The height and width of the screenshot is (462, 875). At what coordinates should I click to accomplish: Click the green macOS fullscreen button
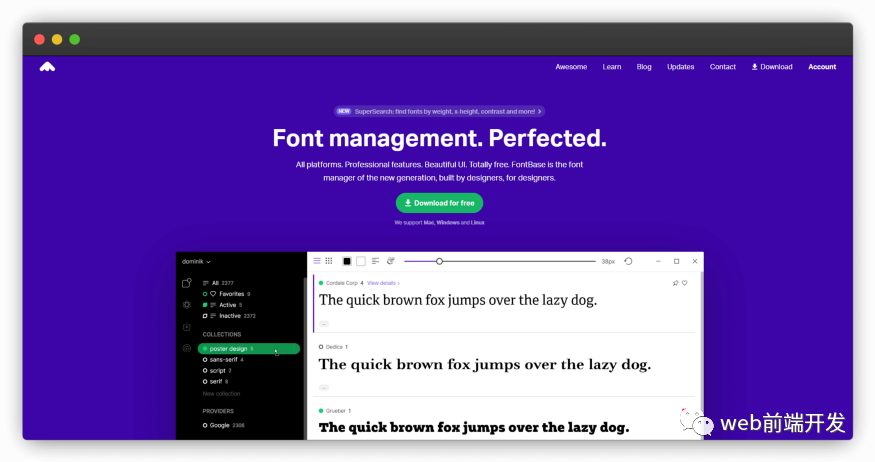(x=75, y=40)
